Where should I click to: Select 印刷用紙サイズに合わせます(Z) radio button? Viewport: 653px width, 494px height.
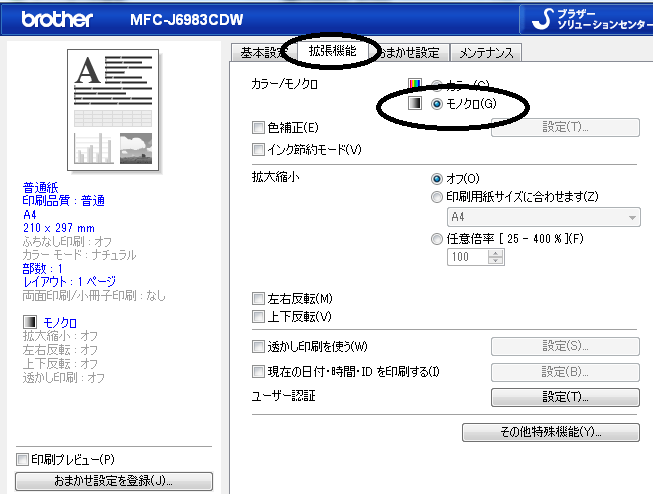[x=436, y=197]
